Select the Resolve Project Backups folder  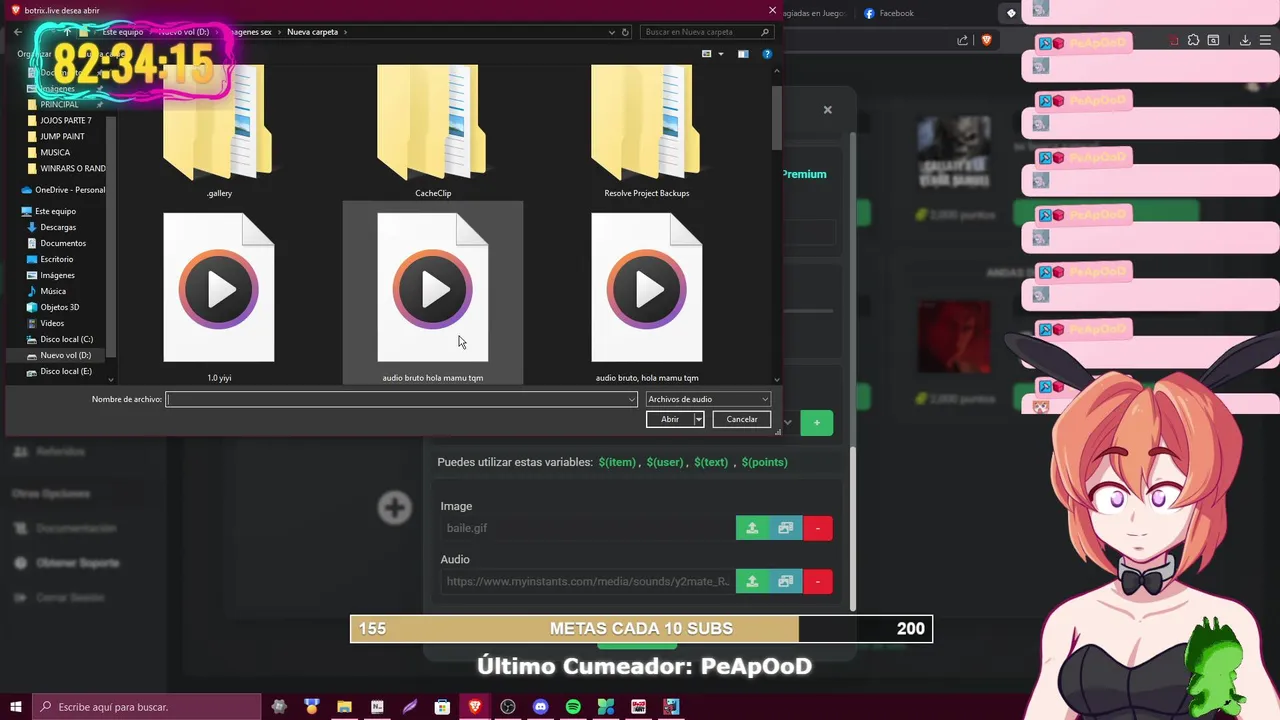tap(647, 130)
